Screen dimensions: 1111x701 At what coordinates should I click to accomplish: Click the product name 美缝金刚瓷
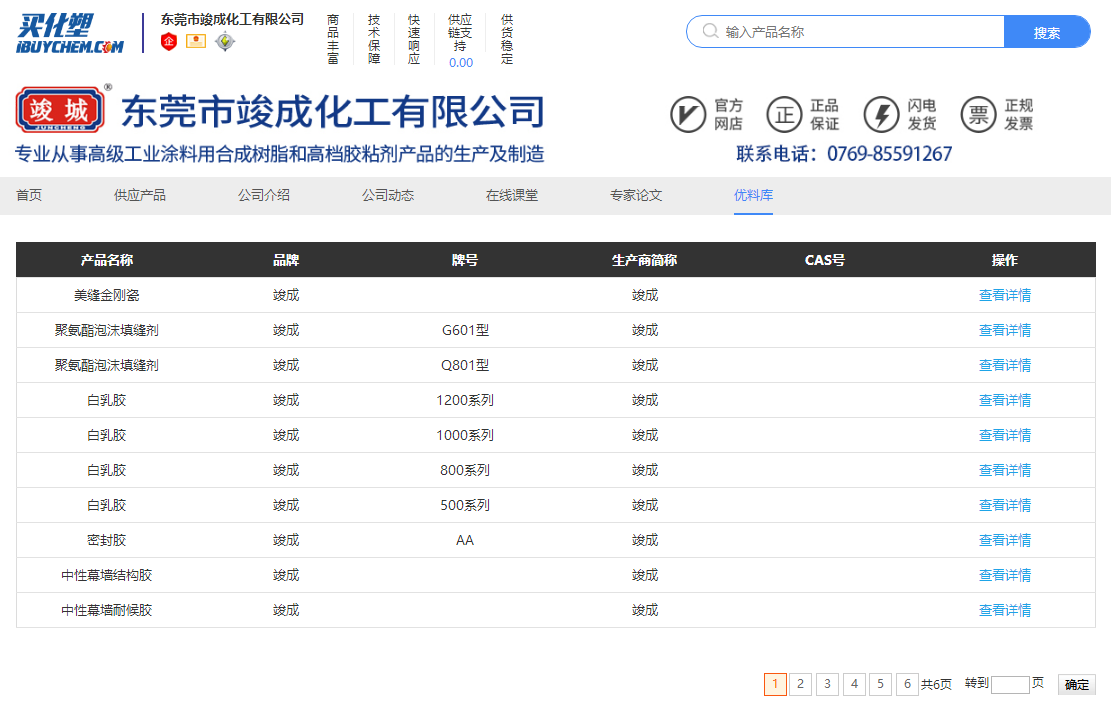click(x=107, y=295)
